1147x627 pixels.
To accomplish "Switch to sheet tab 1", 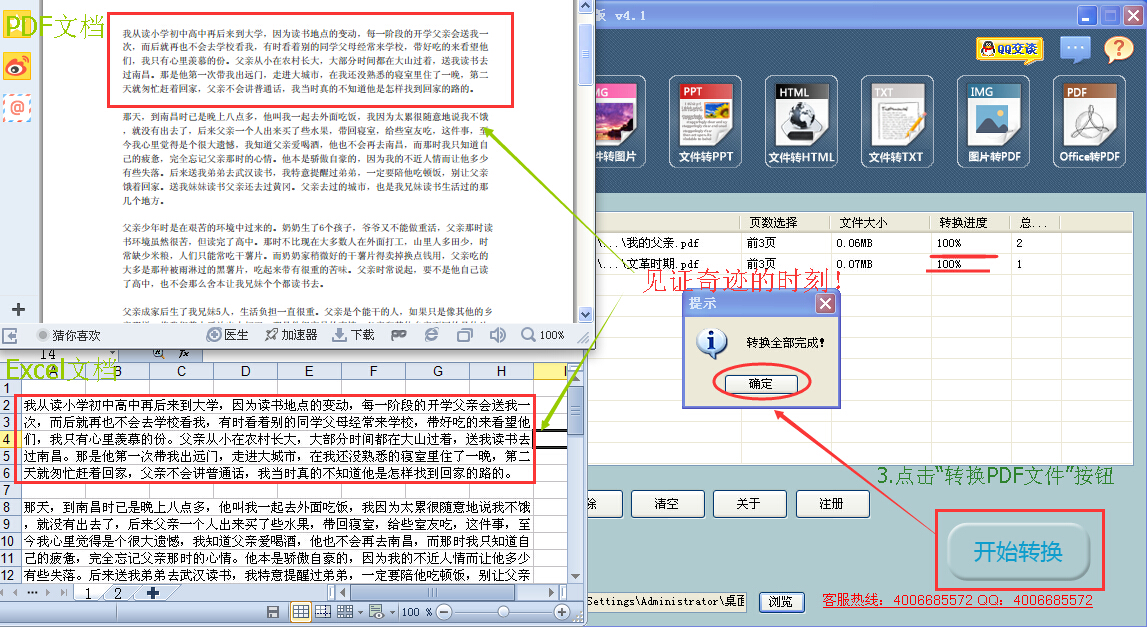I will coord(89,593).
